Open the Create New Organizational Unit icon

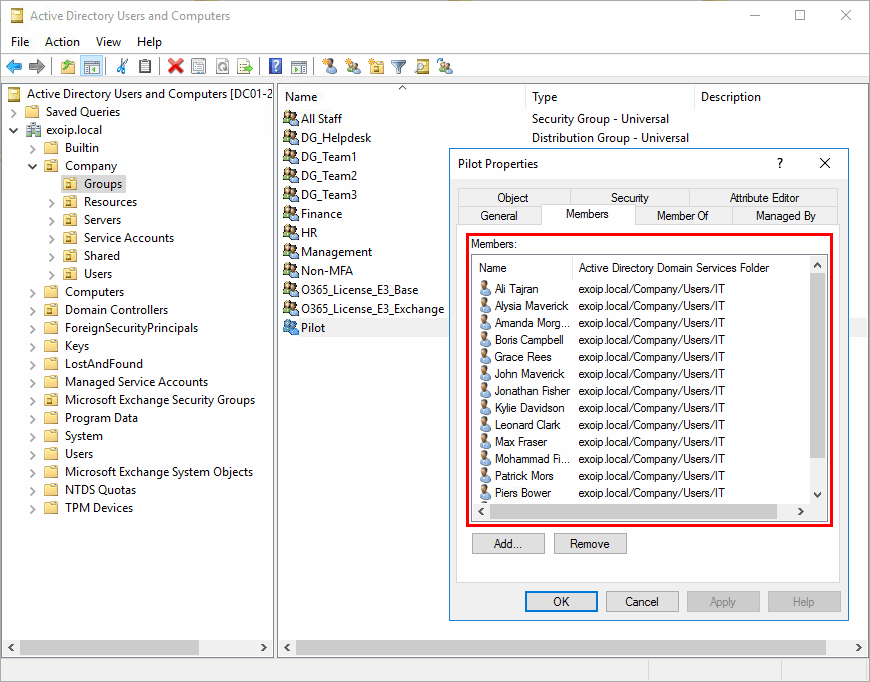(375, 66)
